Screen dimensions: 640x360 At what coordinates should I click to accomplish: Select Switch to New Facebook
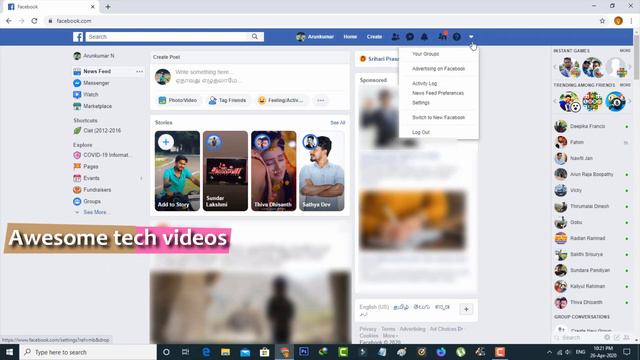[438, 118]
